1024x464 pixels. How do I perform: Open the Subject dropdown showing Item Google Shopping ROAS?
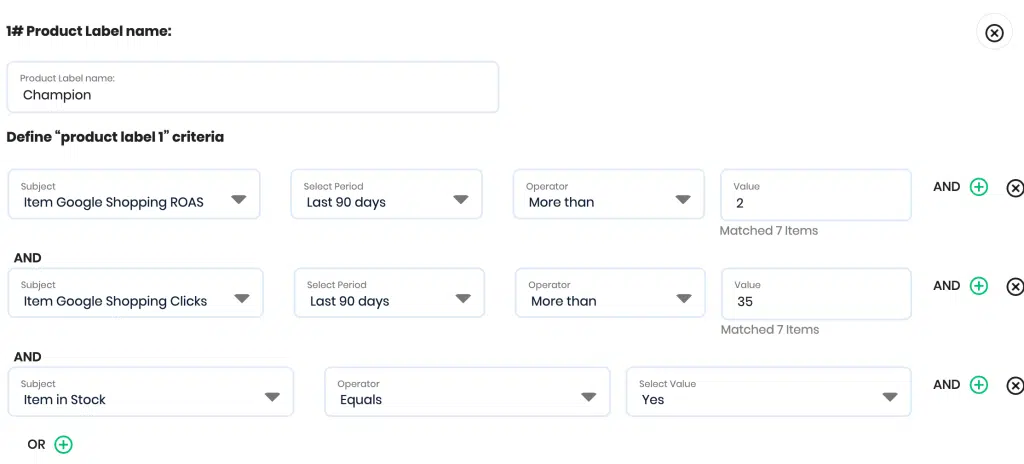coord(134,194)
